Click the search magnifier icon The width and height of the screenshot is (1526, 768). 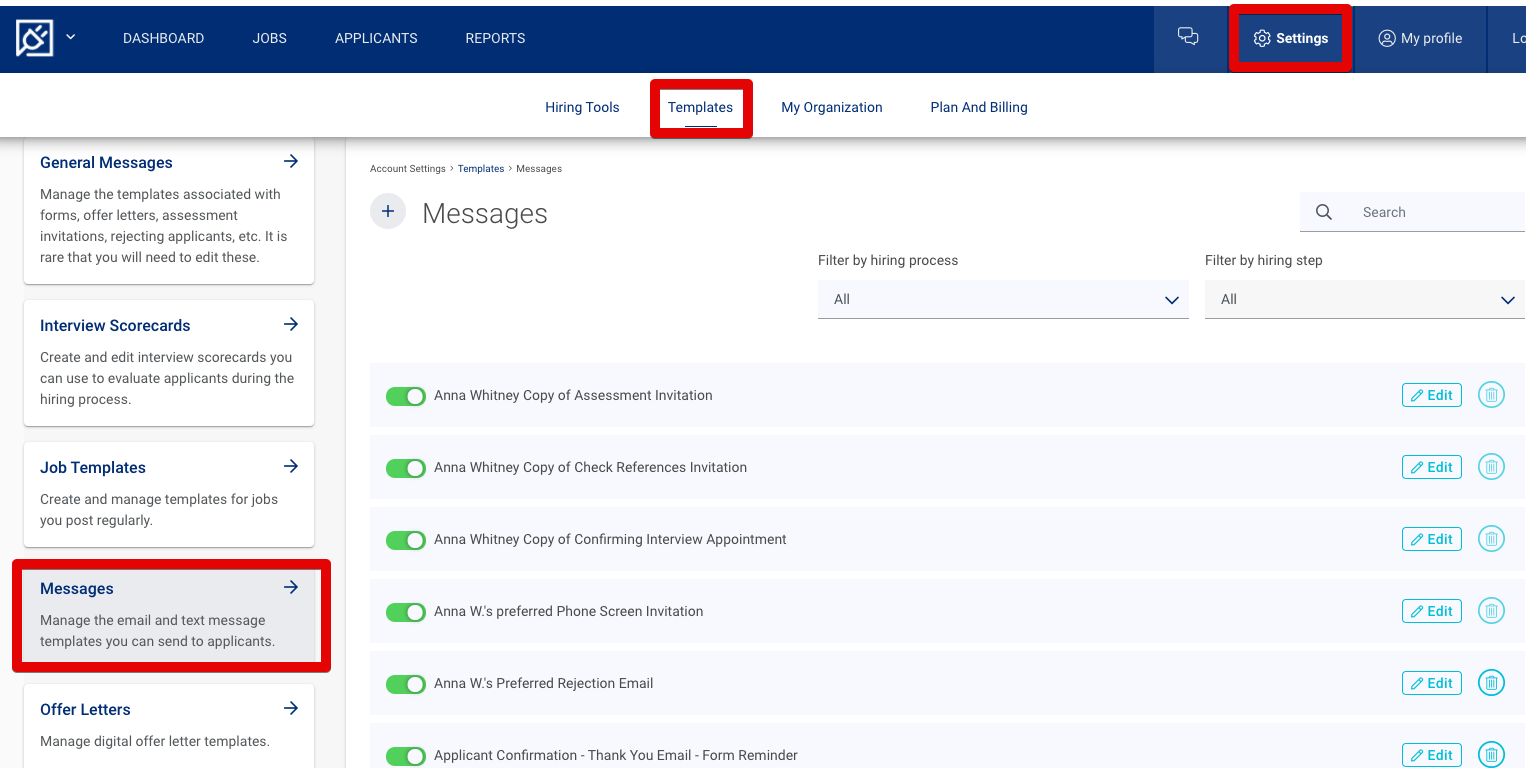[x=1324, y=212]
